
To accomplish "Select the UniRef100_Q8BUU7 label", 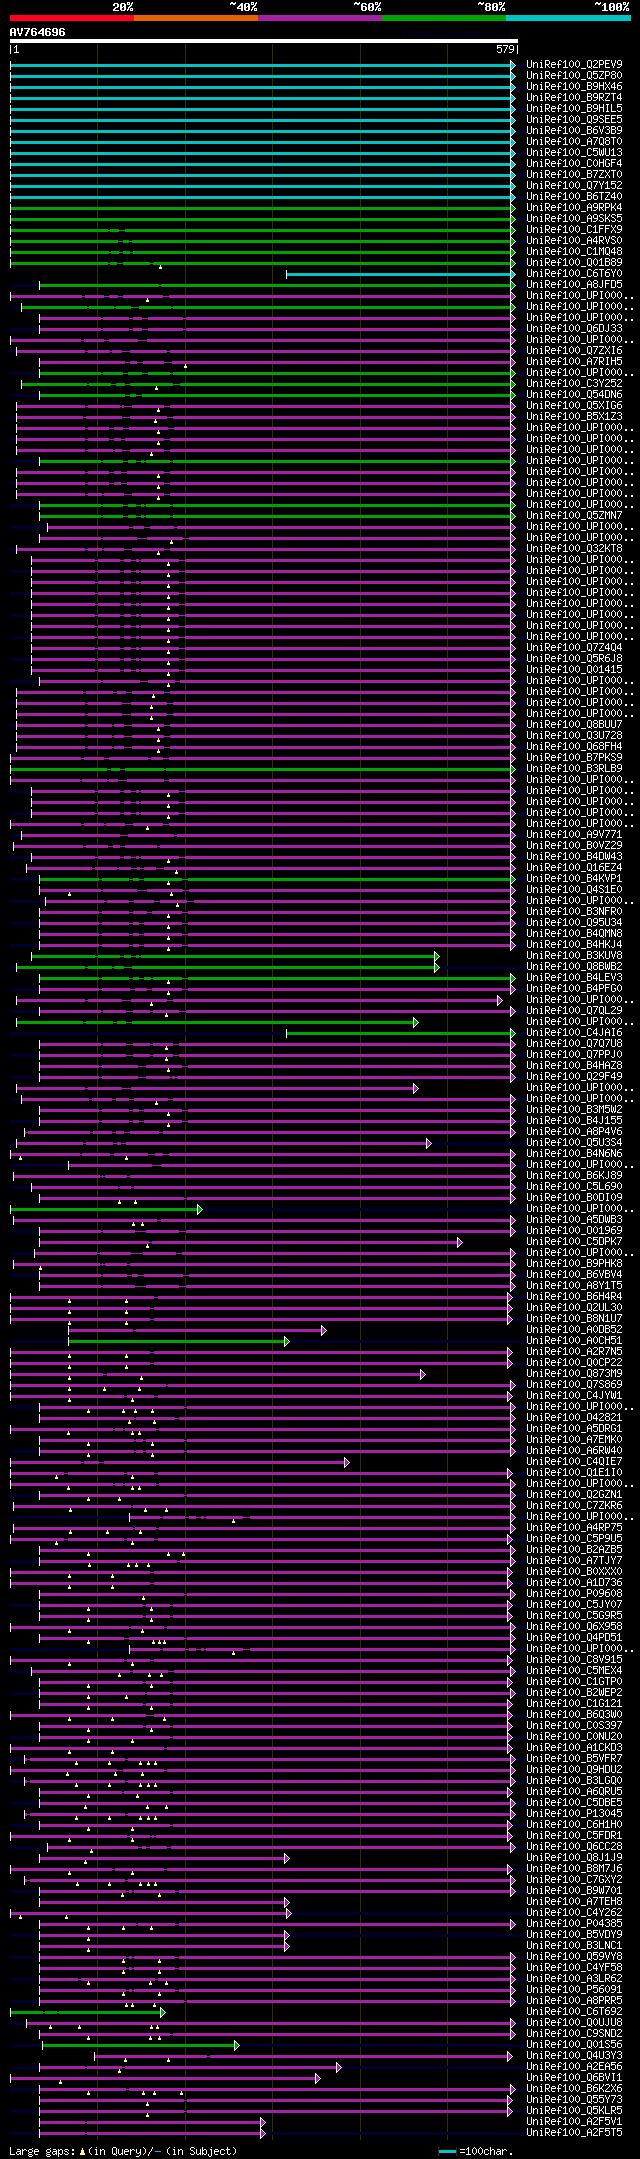I will click(x=574, y=724).
